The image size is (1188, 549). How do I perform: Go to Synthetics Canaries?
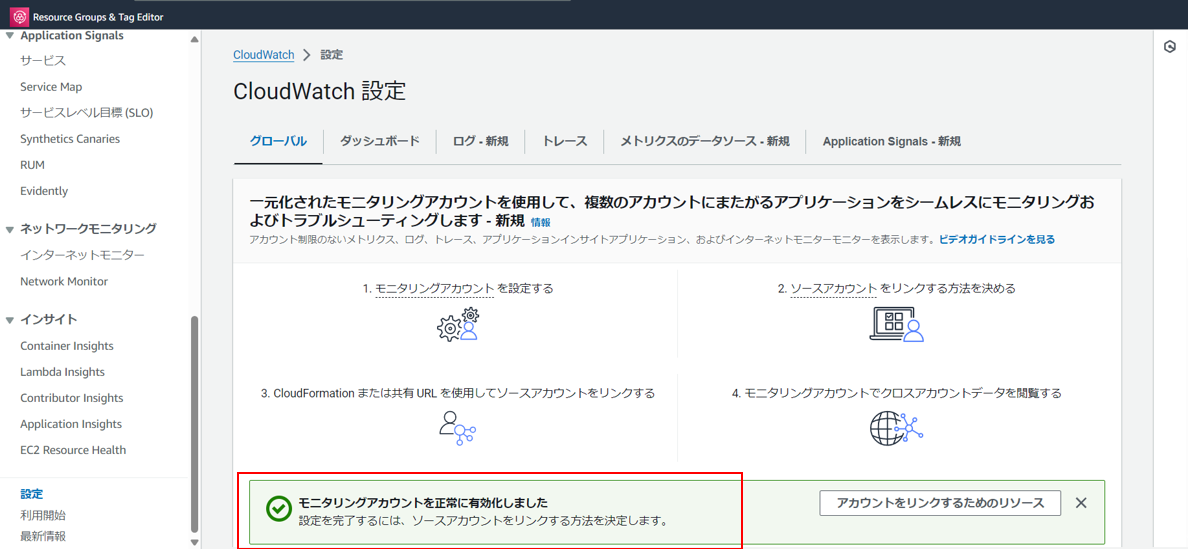coord(70,139)
